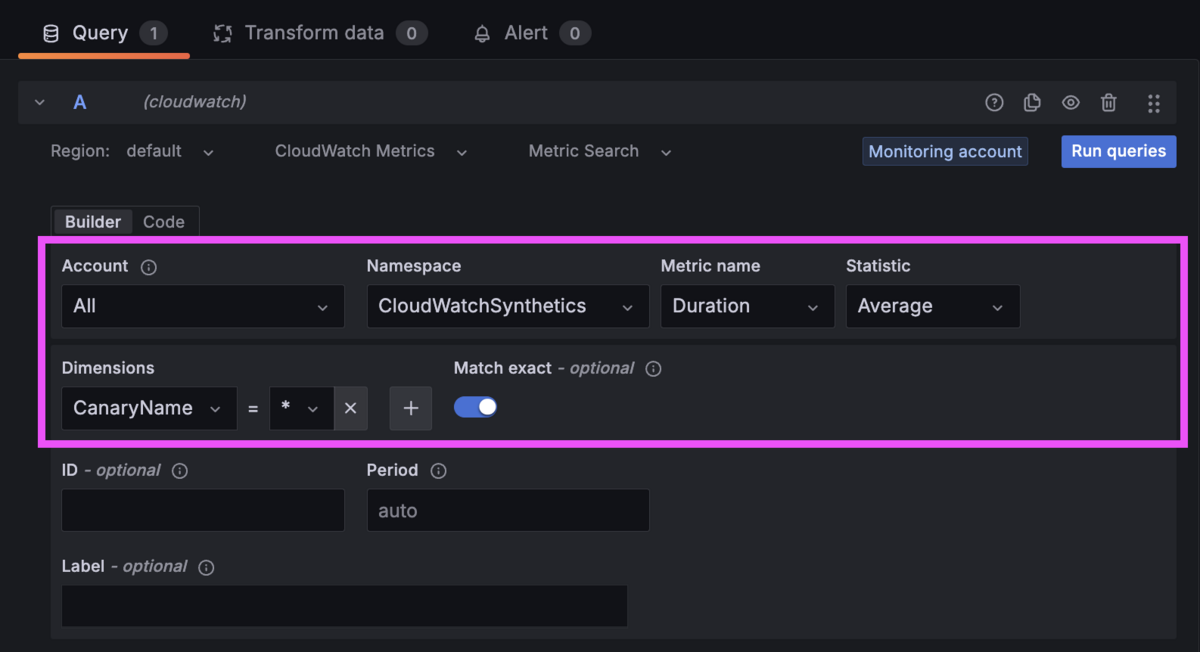Click the database icon on Query tab
Image resolution: width=1200 pixels, height=652 pixels.
[50, 34]
